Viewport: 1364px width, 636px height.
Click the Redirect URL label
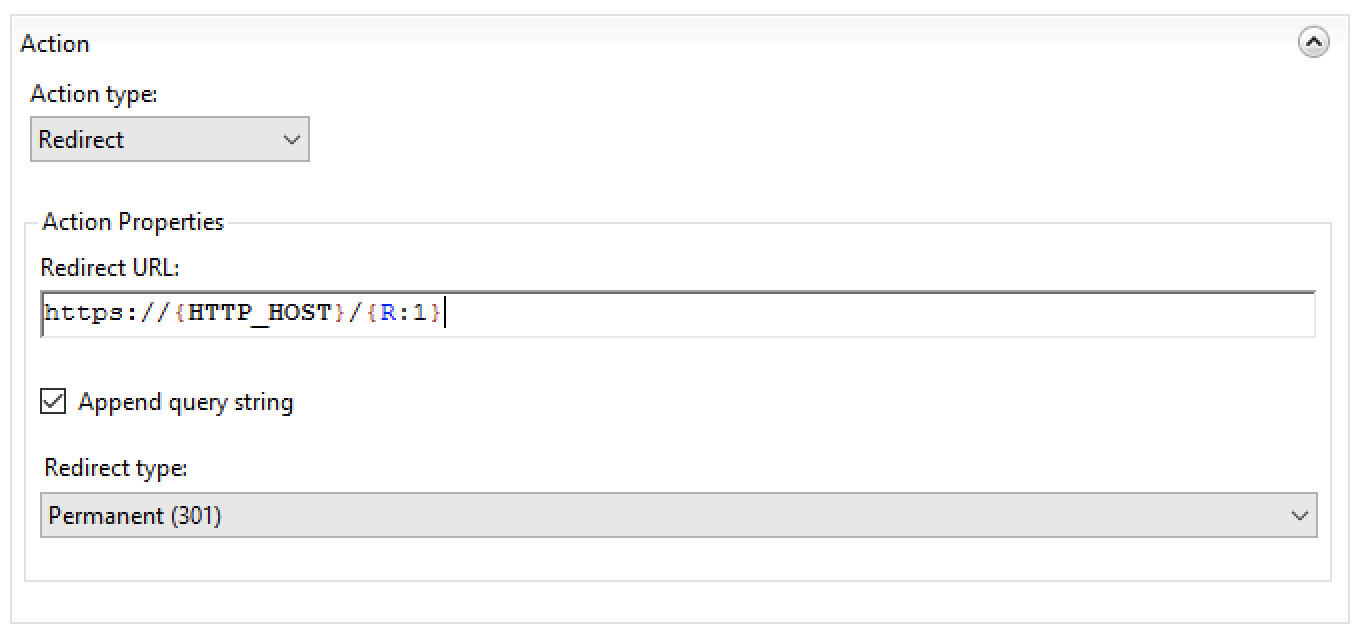tap(108, 268)
